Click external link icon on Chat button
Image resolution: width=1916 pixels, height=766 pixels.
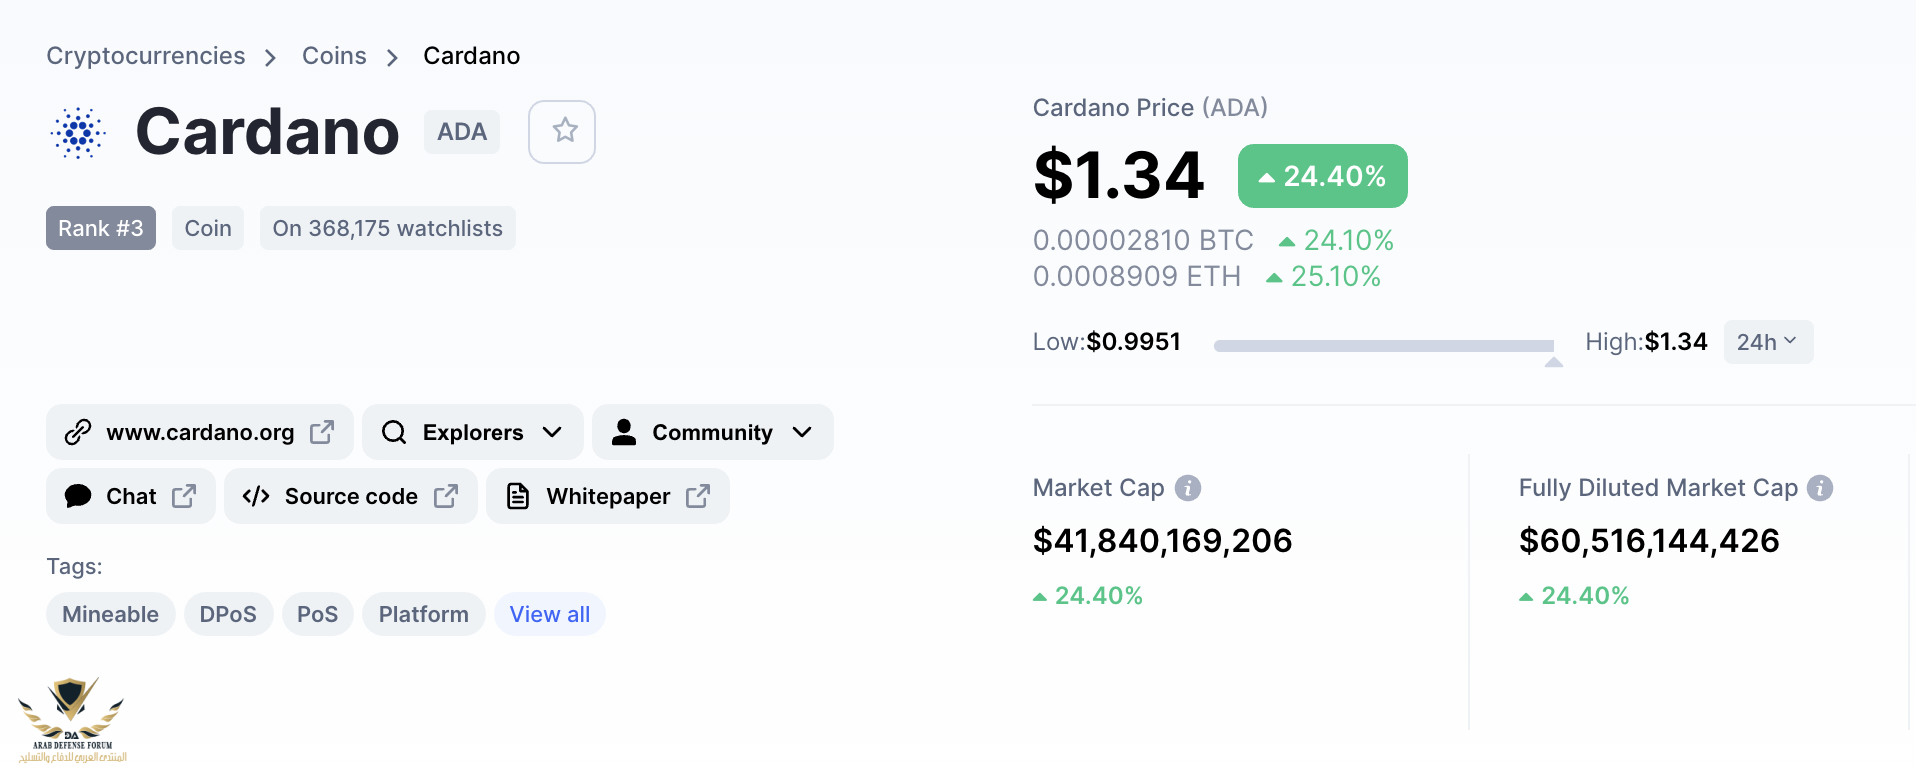pyautogui.click(x=184, y=496)
